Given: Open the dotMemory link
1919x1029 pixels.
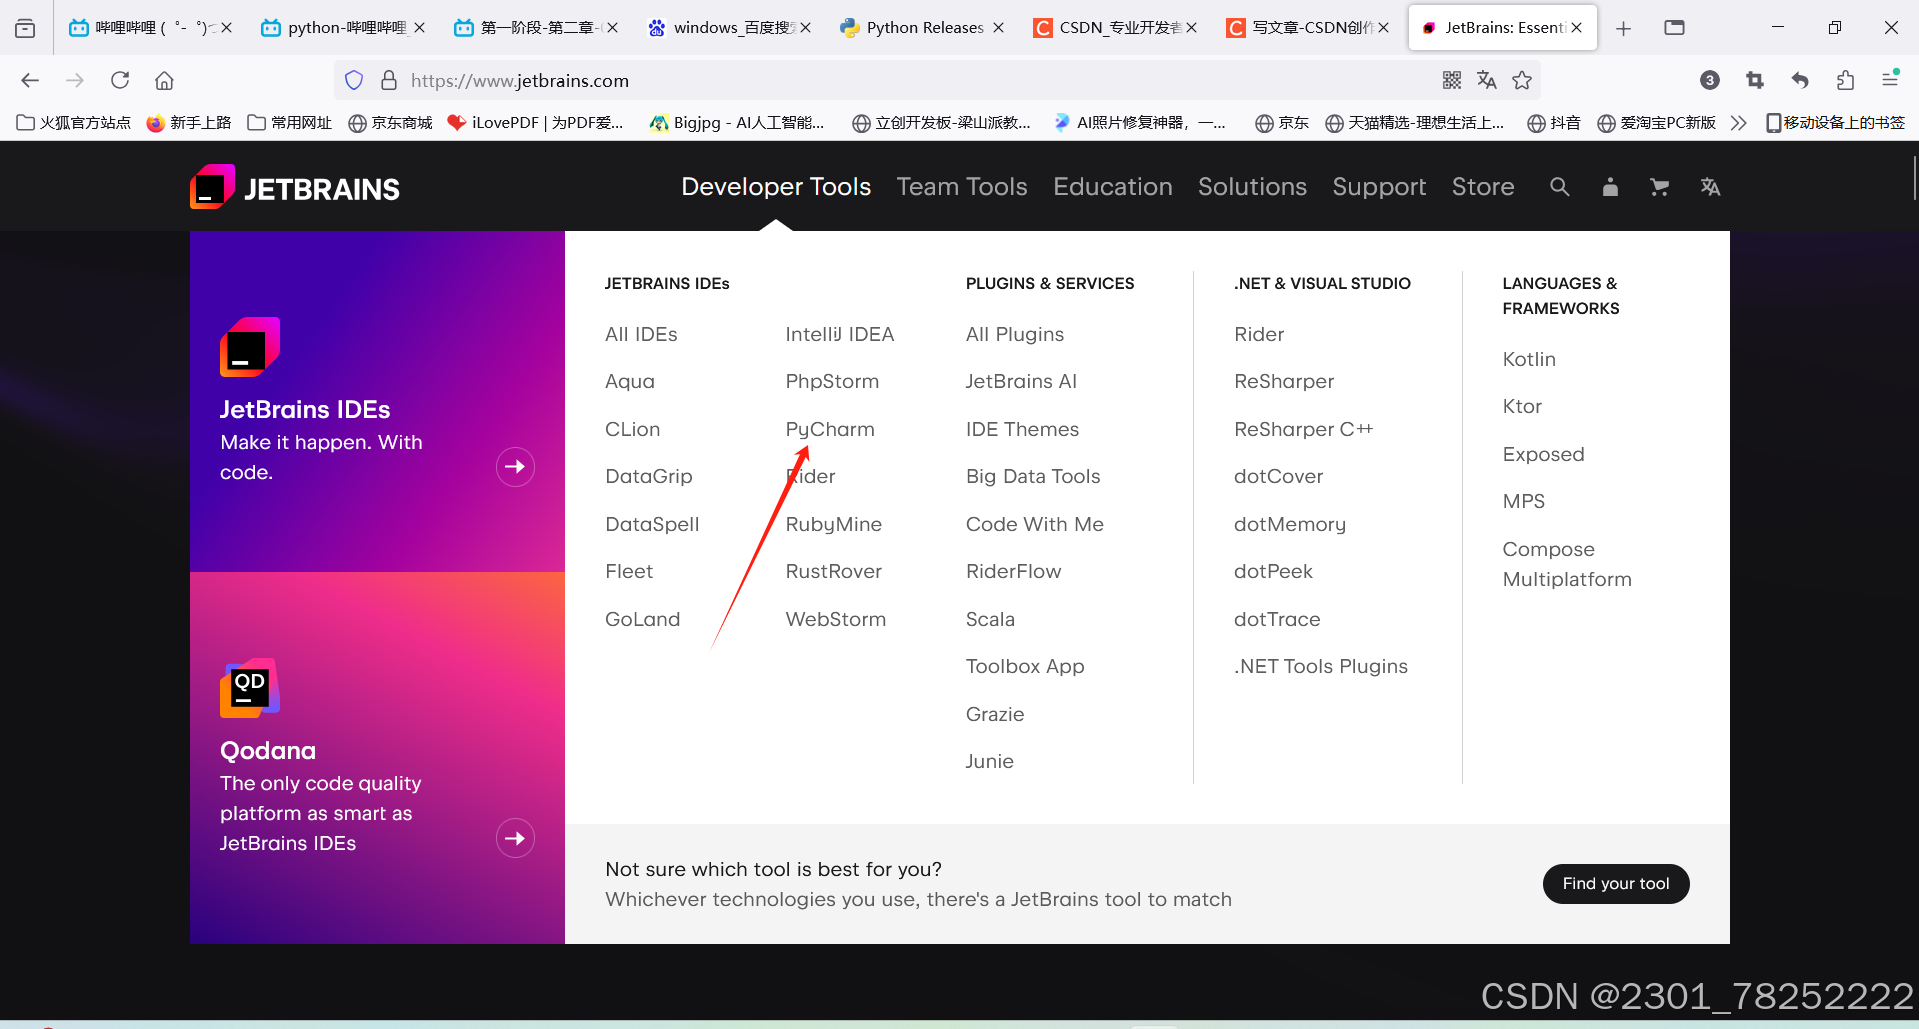Looking at the screenshot, I should coord(1290,524).
